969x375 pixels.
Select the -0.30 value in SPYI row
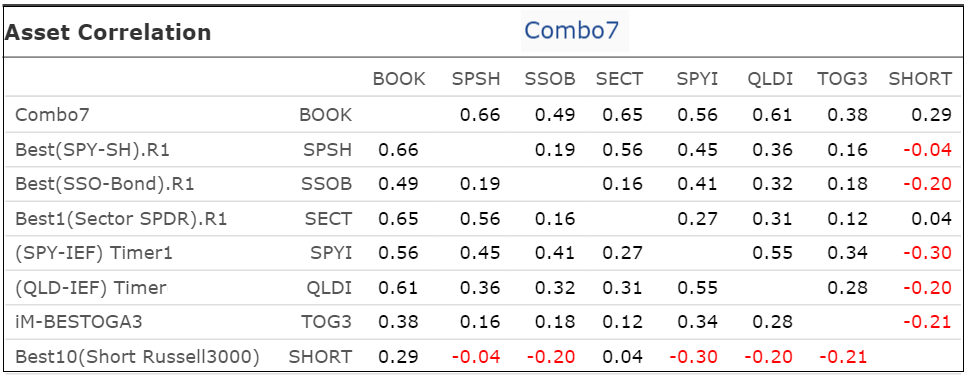point(927,253)
